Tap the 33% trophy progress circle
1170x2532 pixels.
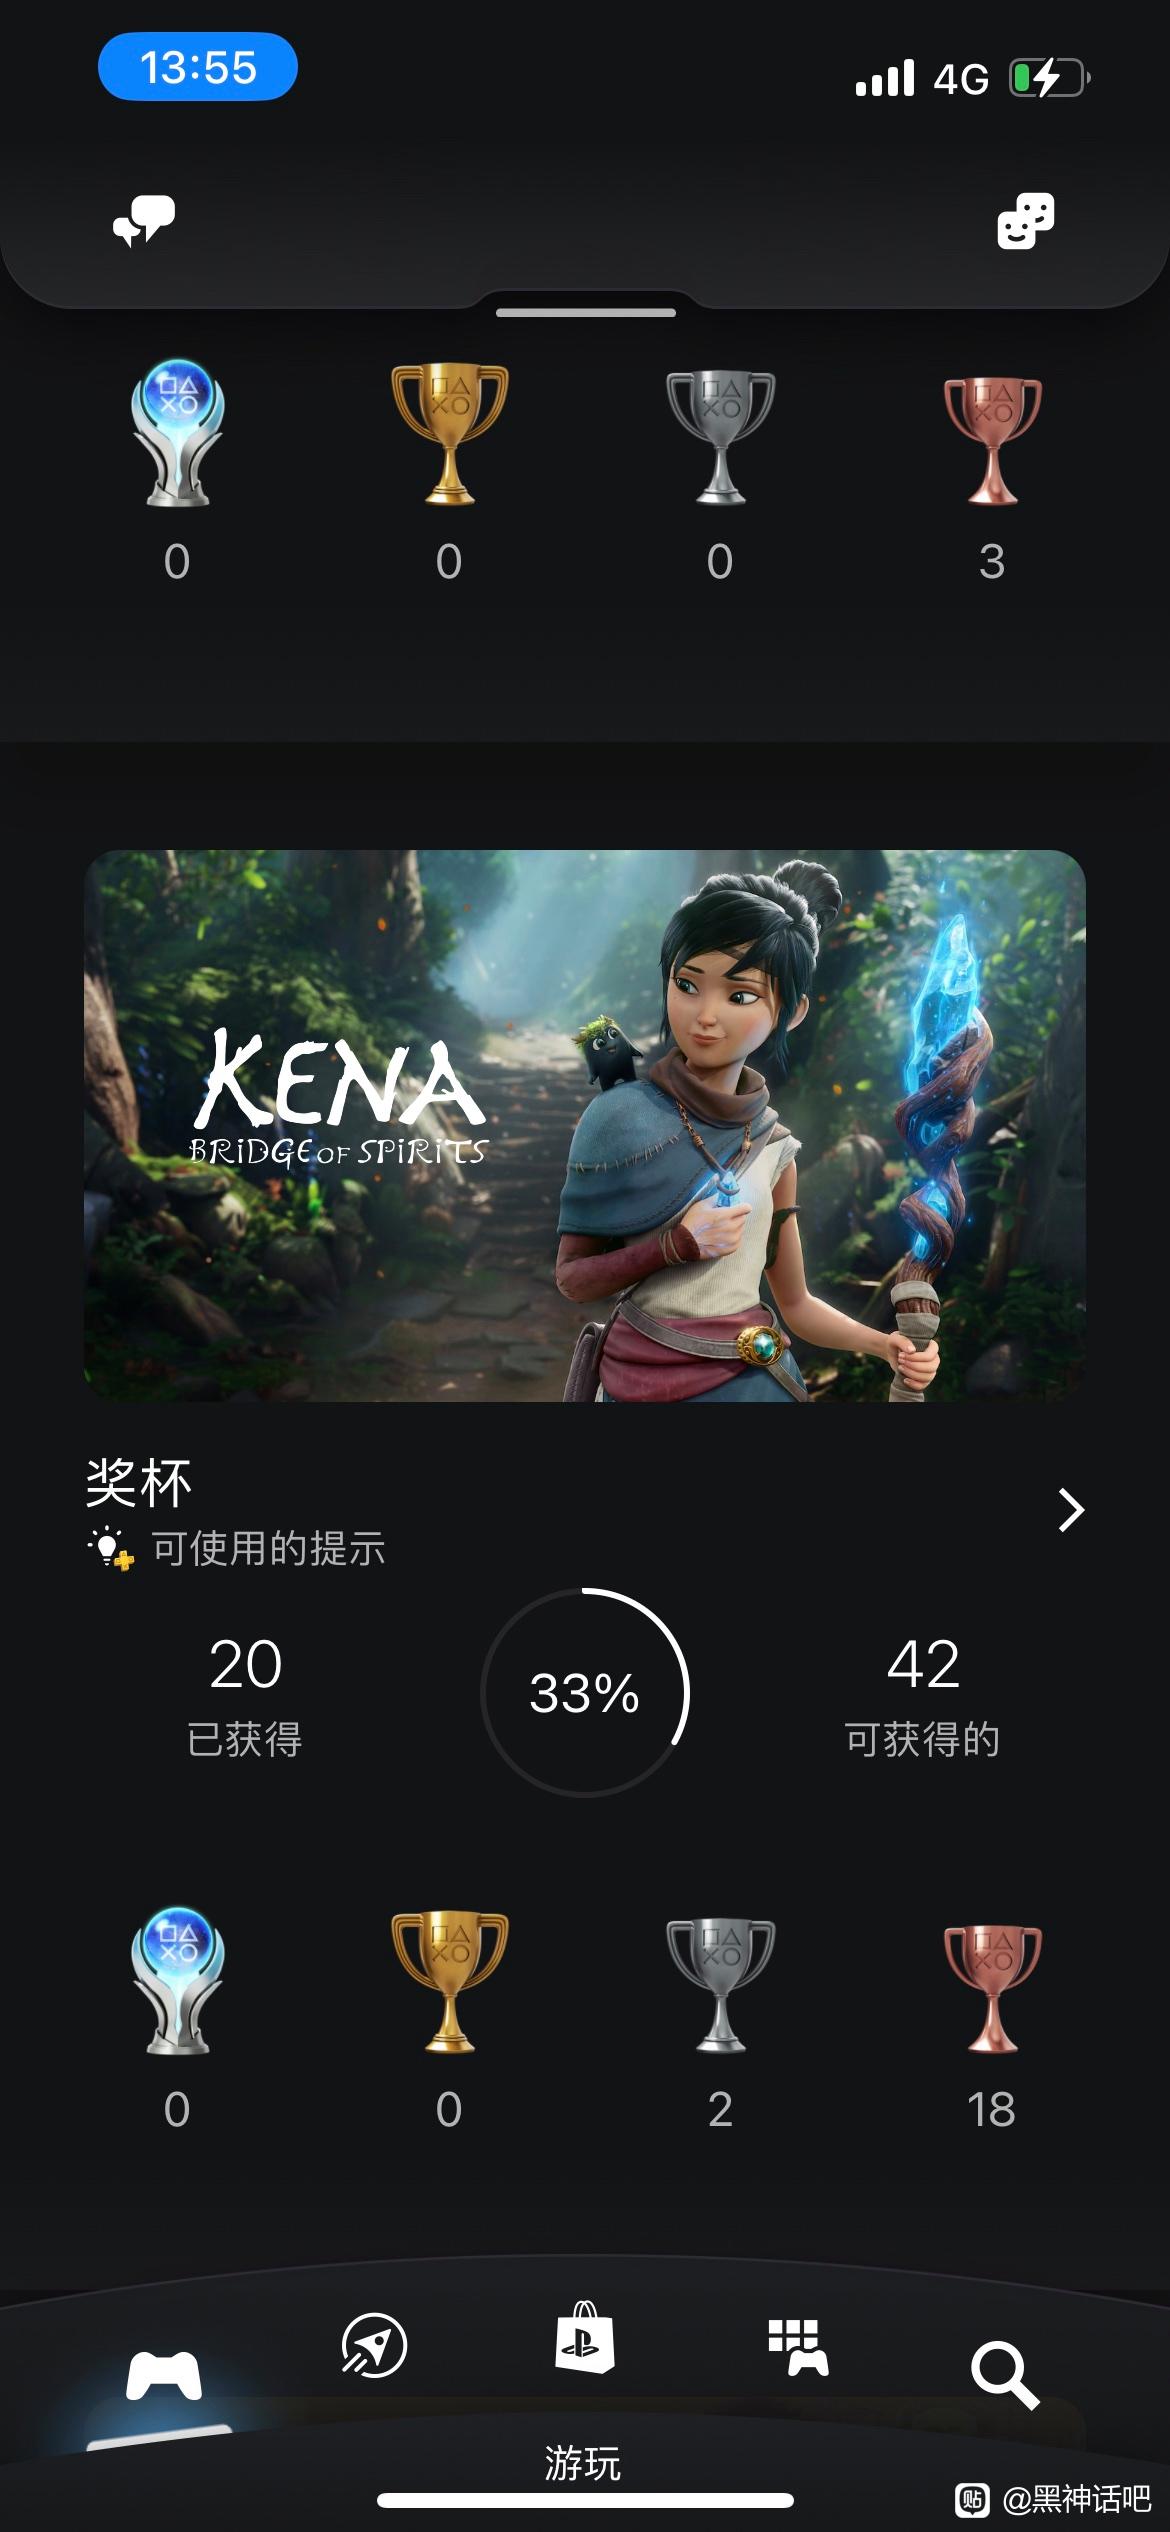click(585, 1692)
